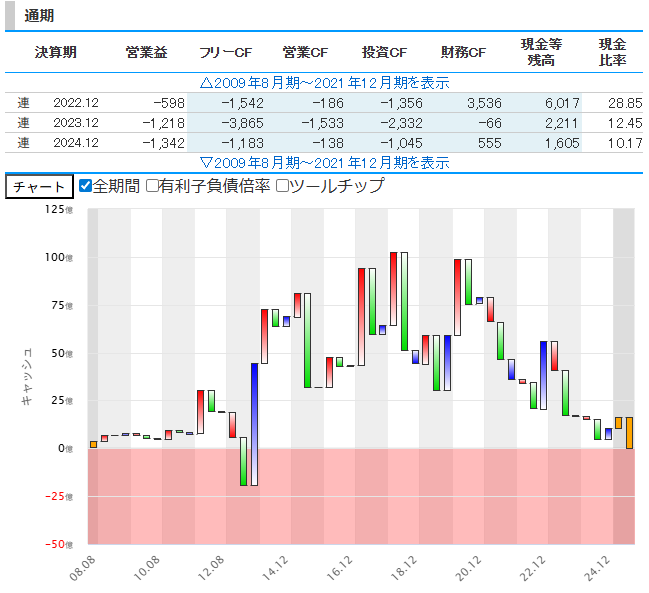Click cash ratio value 28.85
The width and height of the screenshot is (649, 593).
(625, 103)
